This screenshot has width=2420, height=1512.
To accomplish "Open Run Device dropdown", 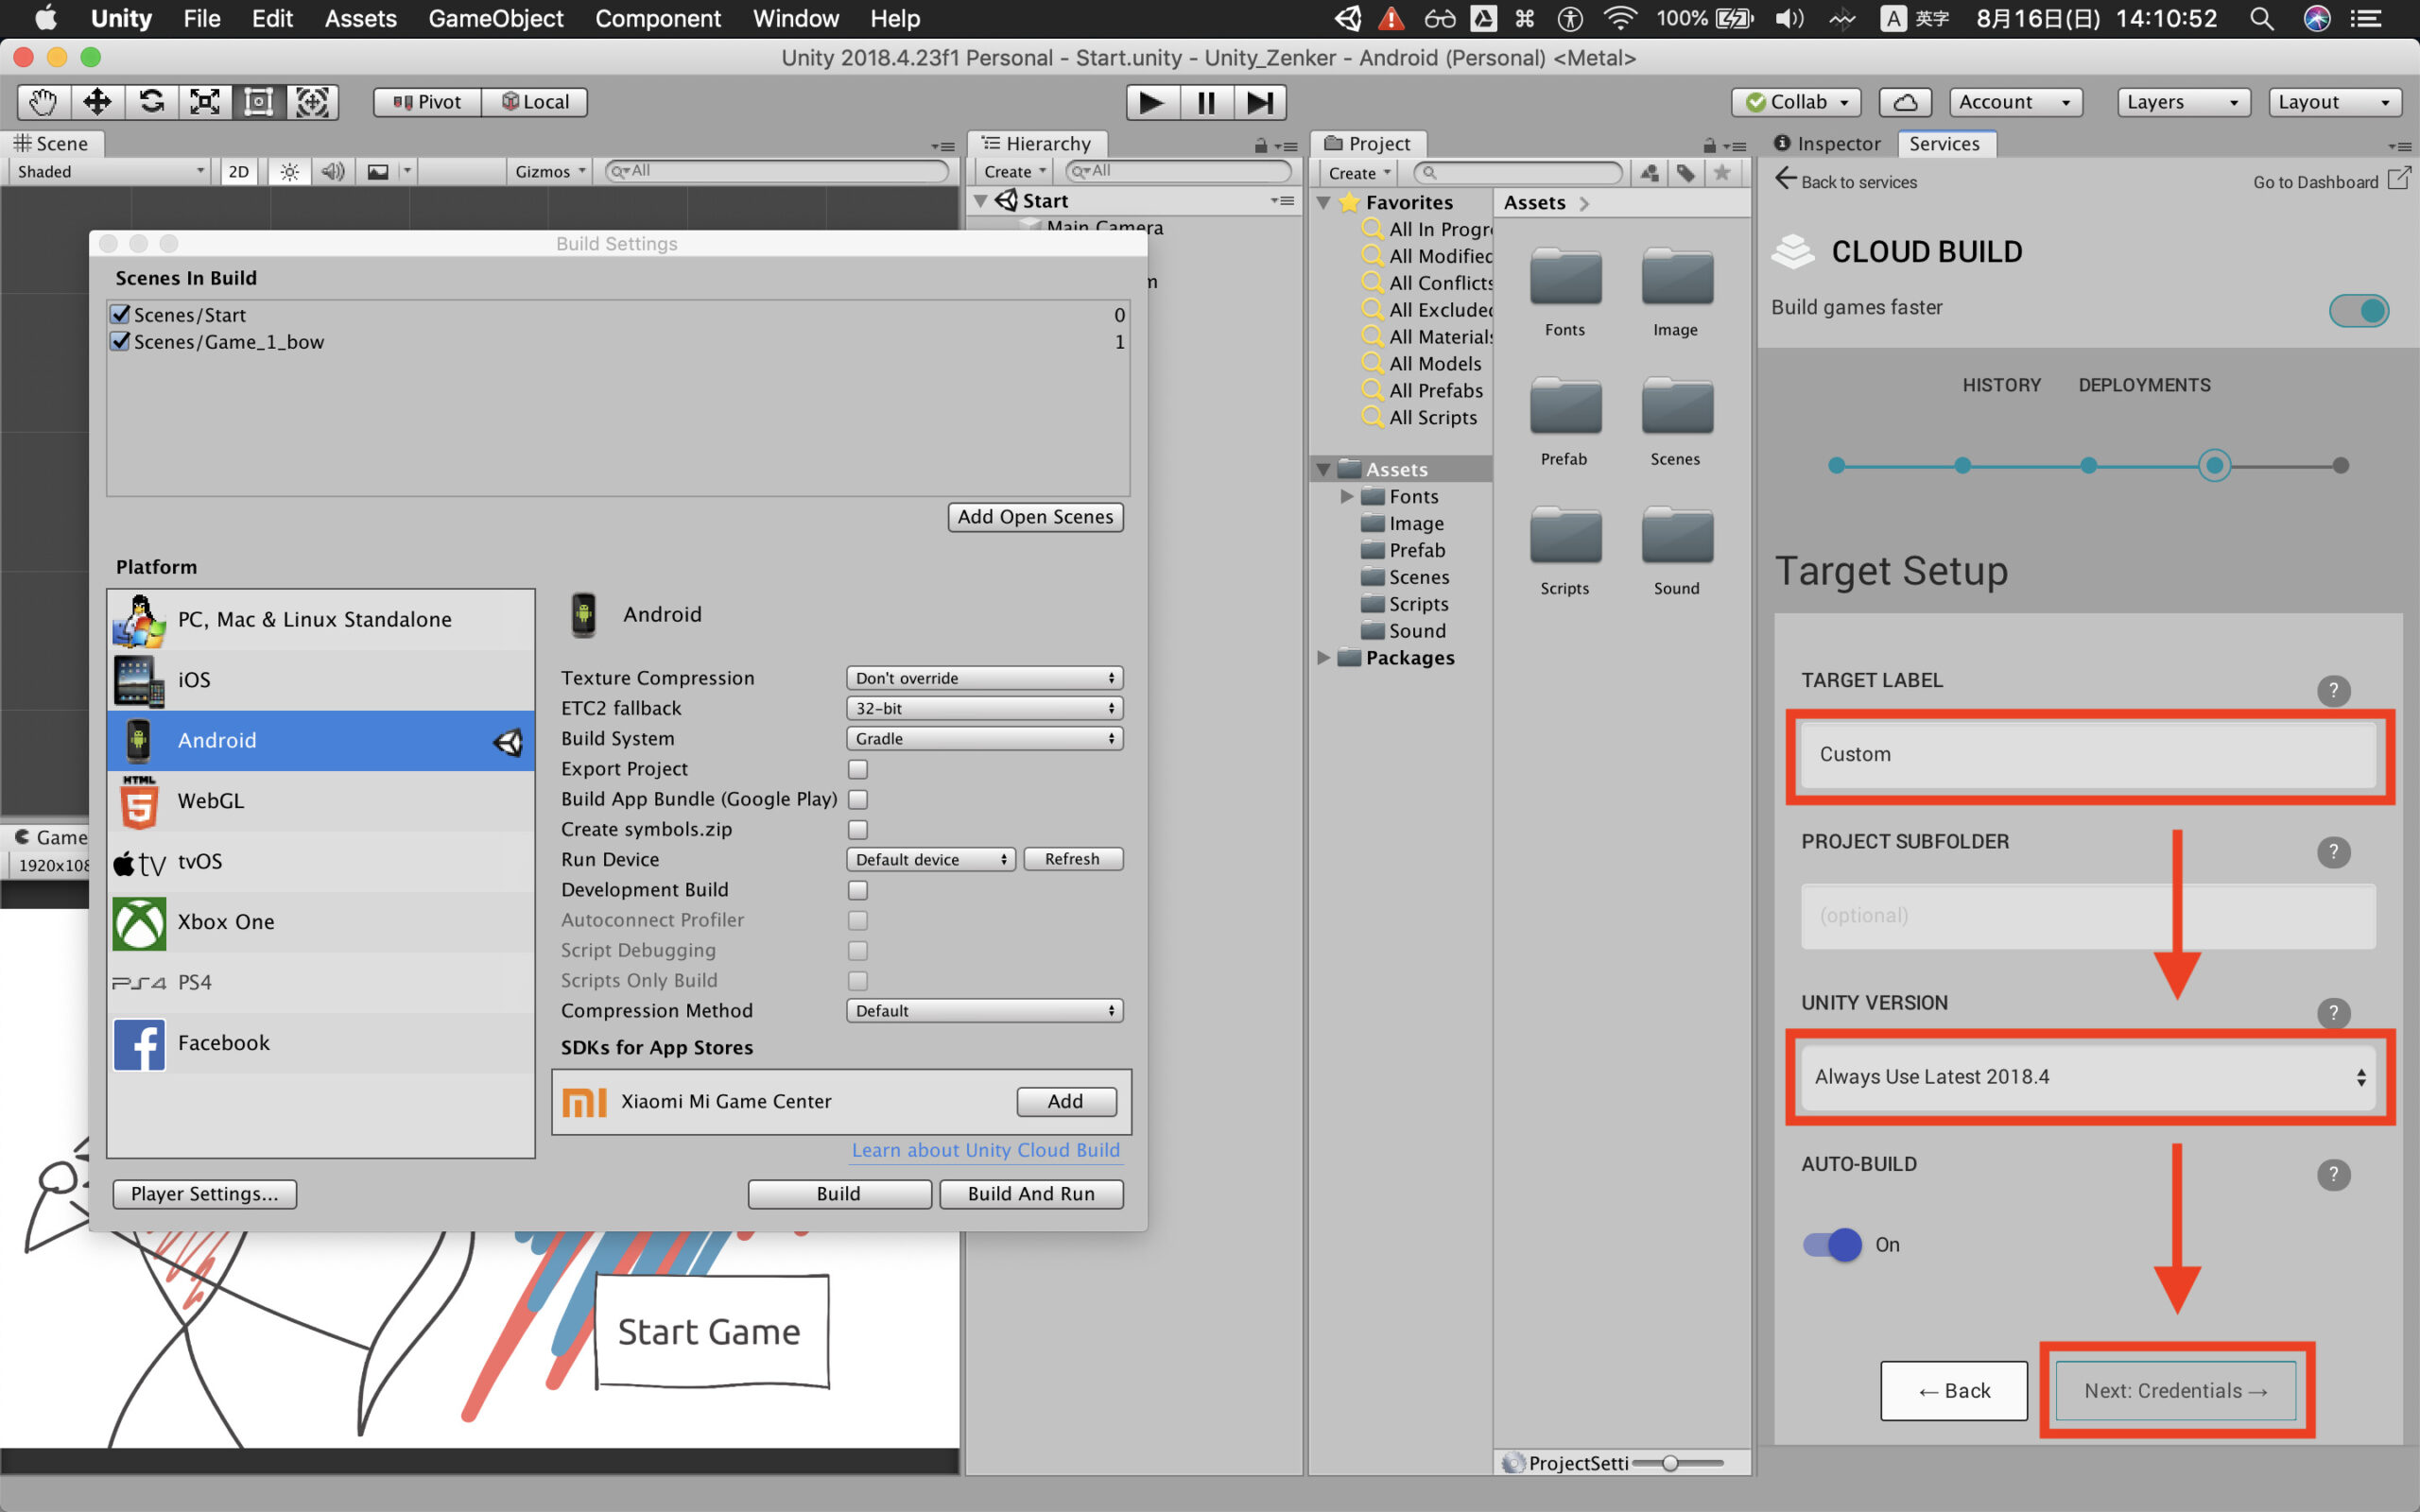I will coord(931,859).
